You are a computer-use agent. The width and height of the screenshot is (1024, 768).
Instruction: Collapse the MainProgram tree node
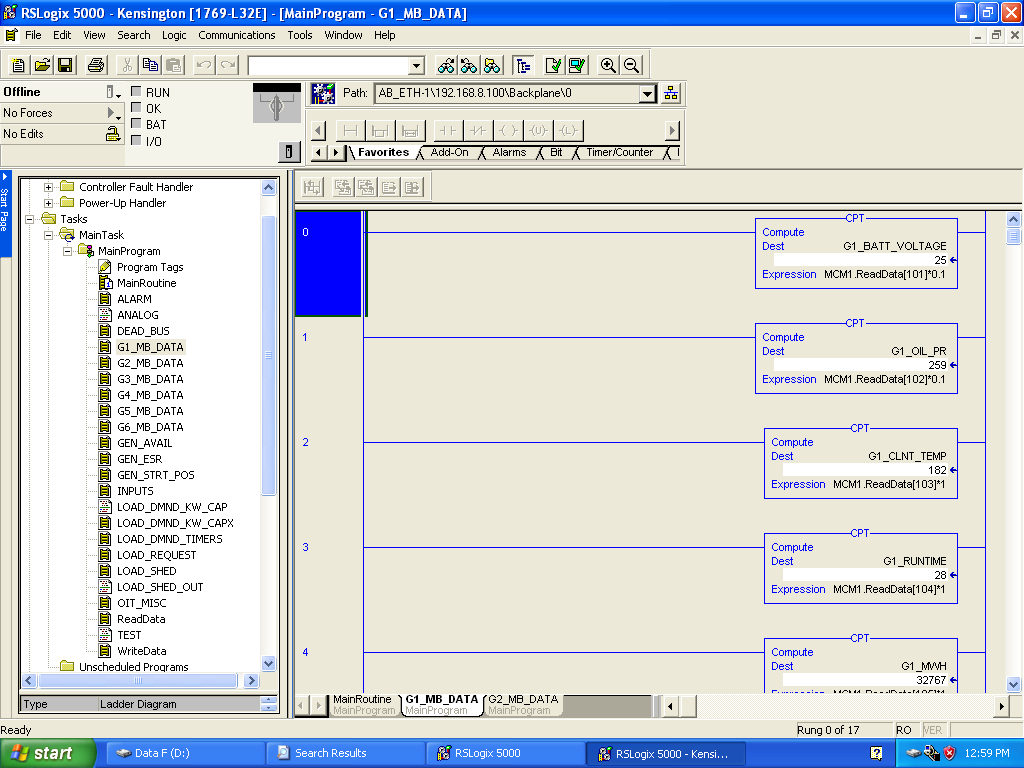(67, 251)
